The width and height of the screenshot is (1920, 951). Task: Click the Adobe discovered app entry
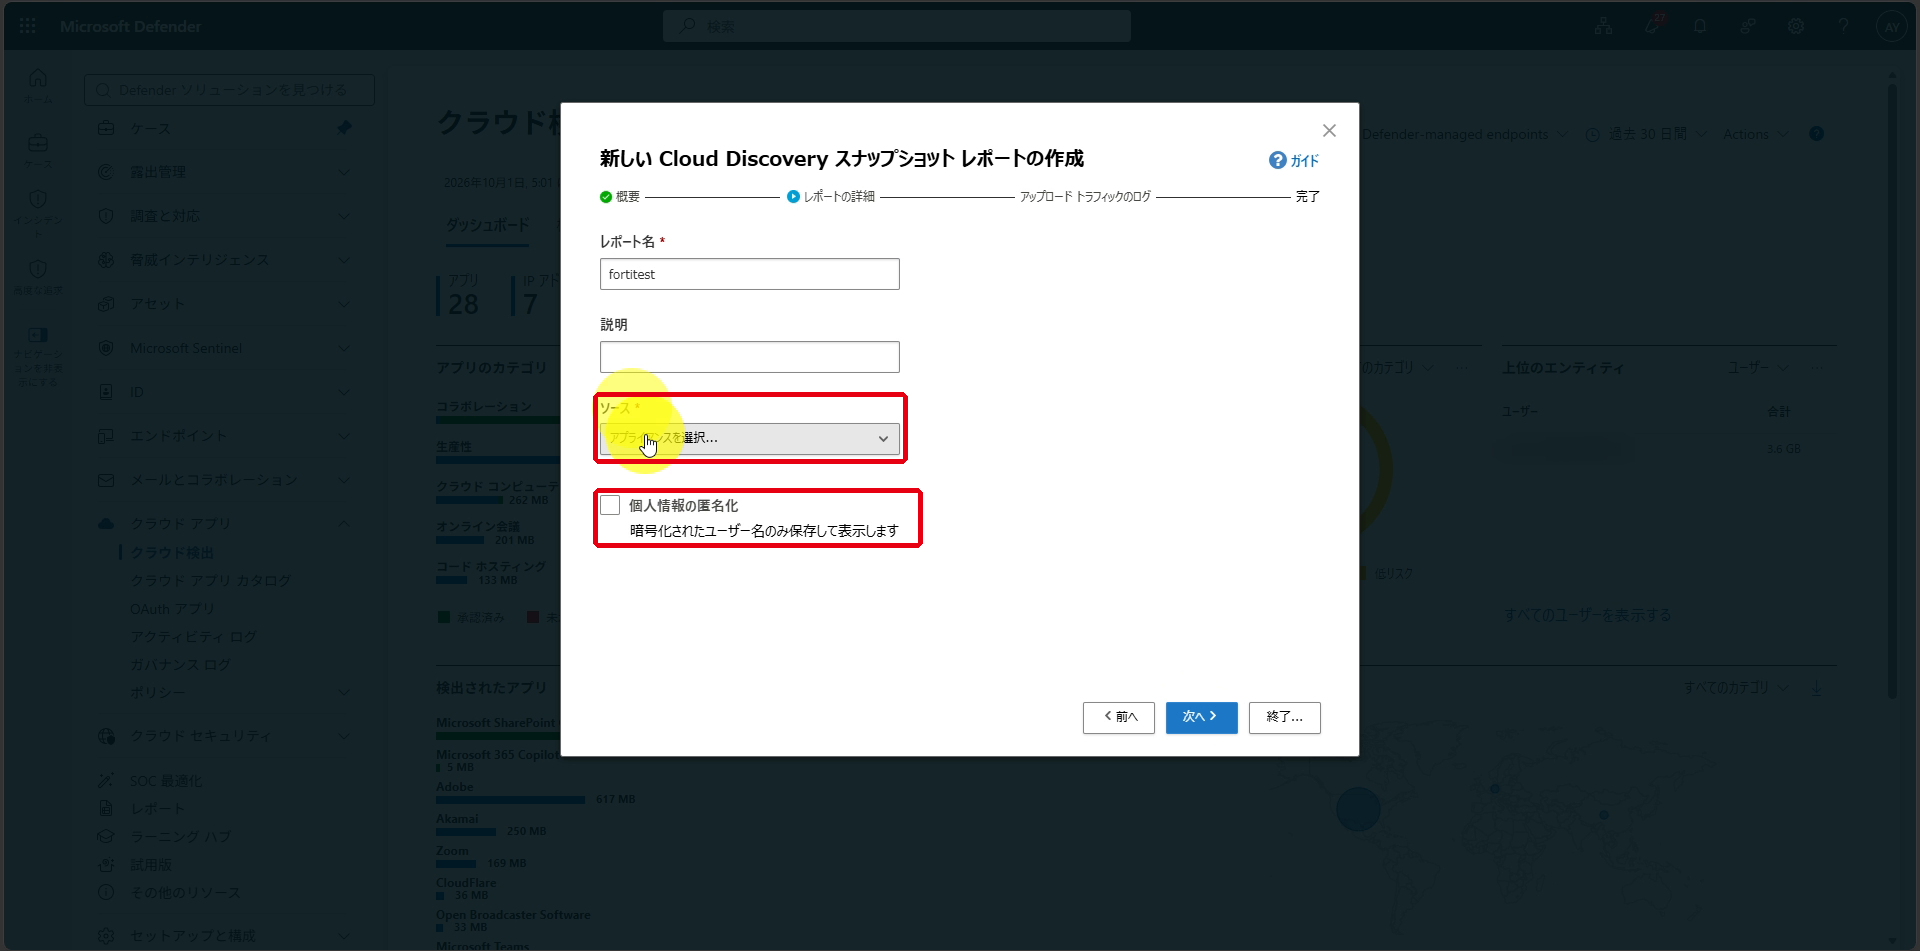coord(455,787)
